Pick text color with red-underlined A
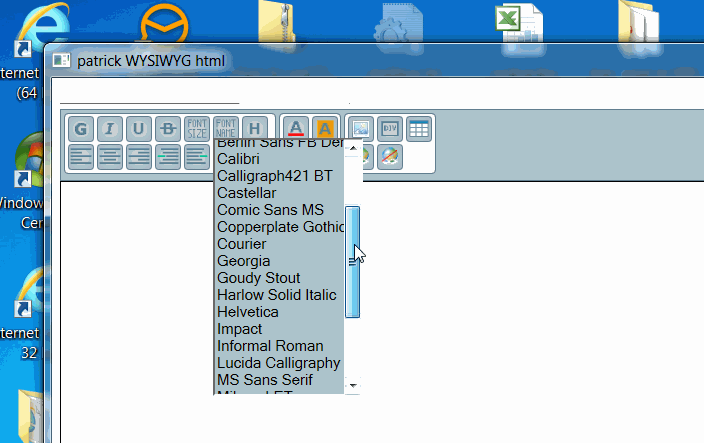 coord(295,129)
